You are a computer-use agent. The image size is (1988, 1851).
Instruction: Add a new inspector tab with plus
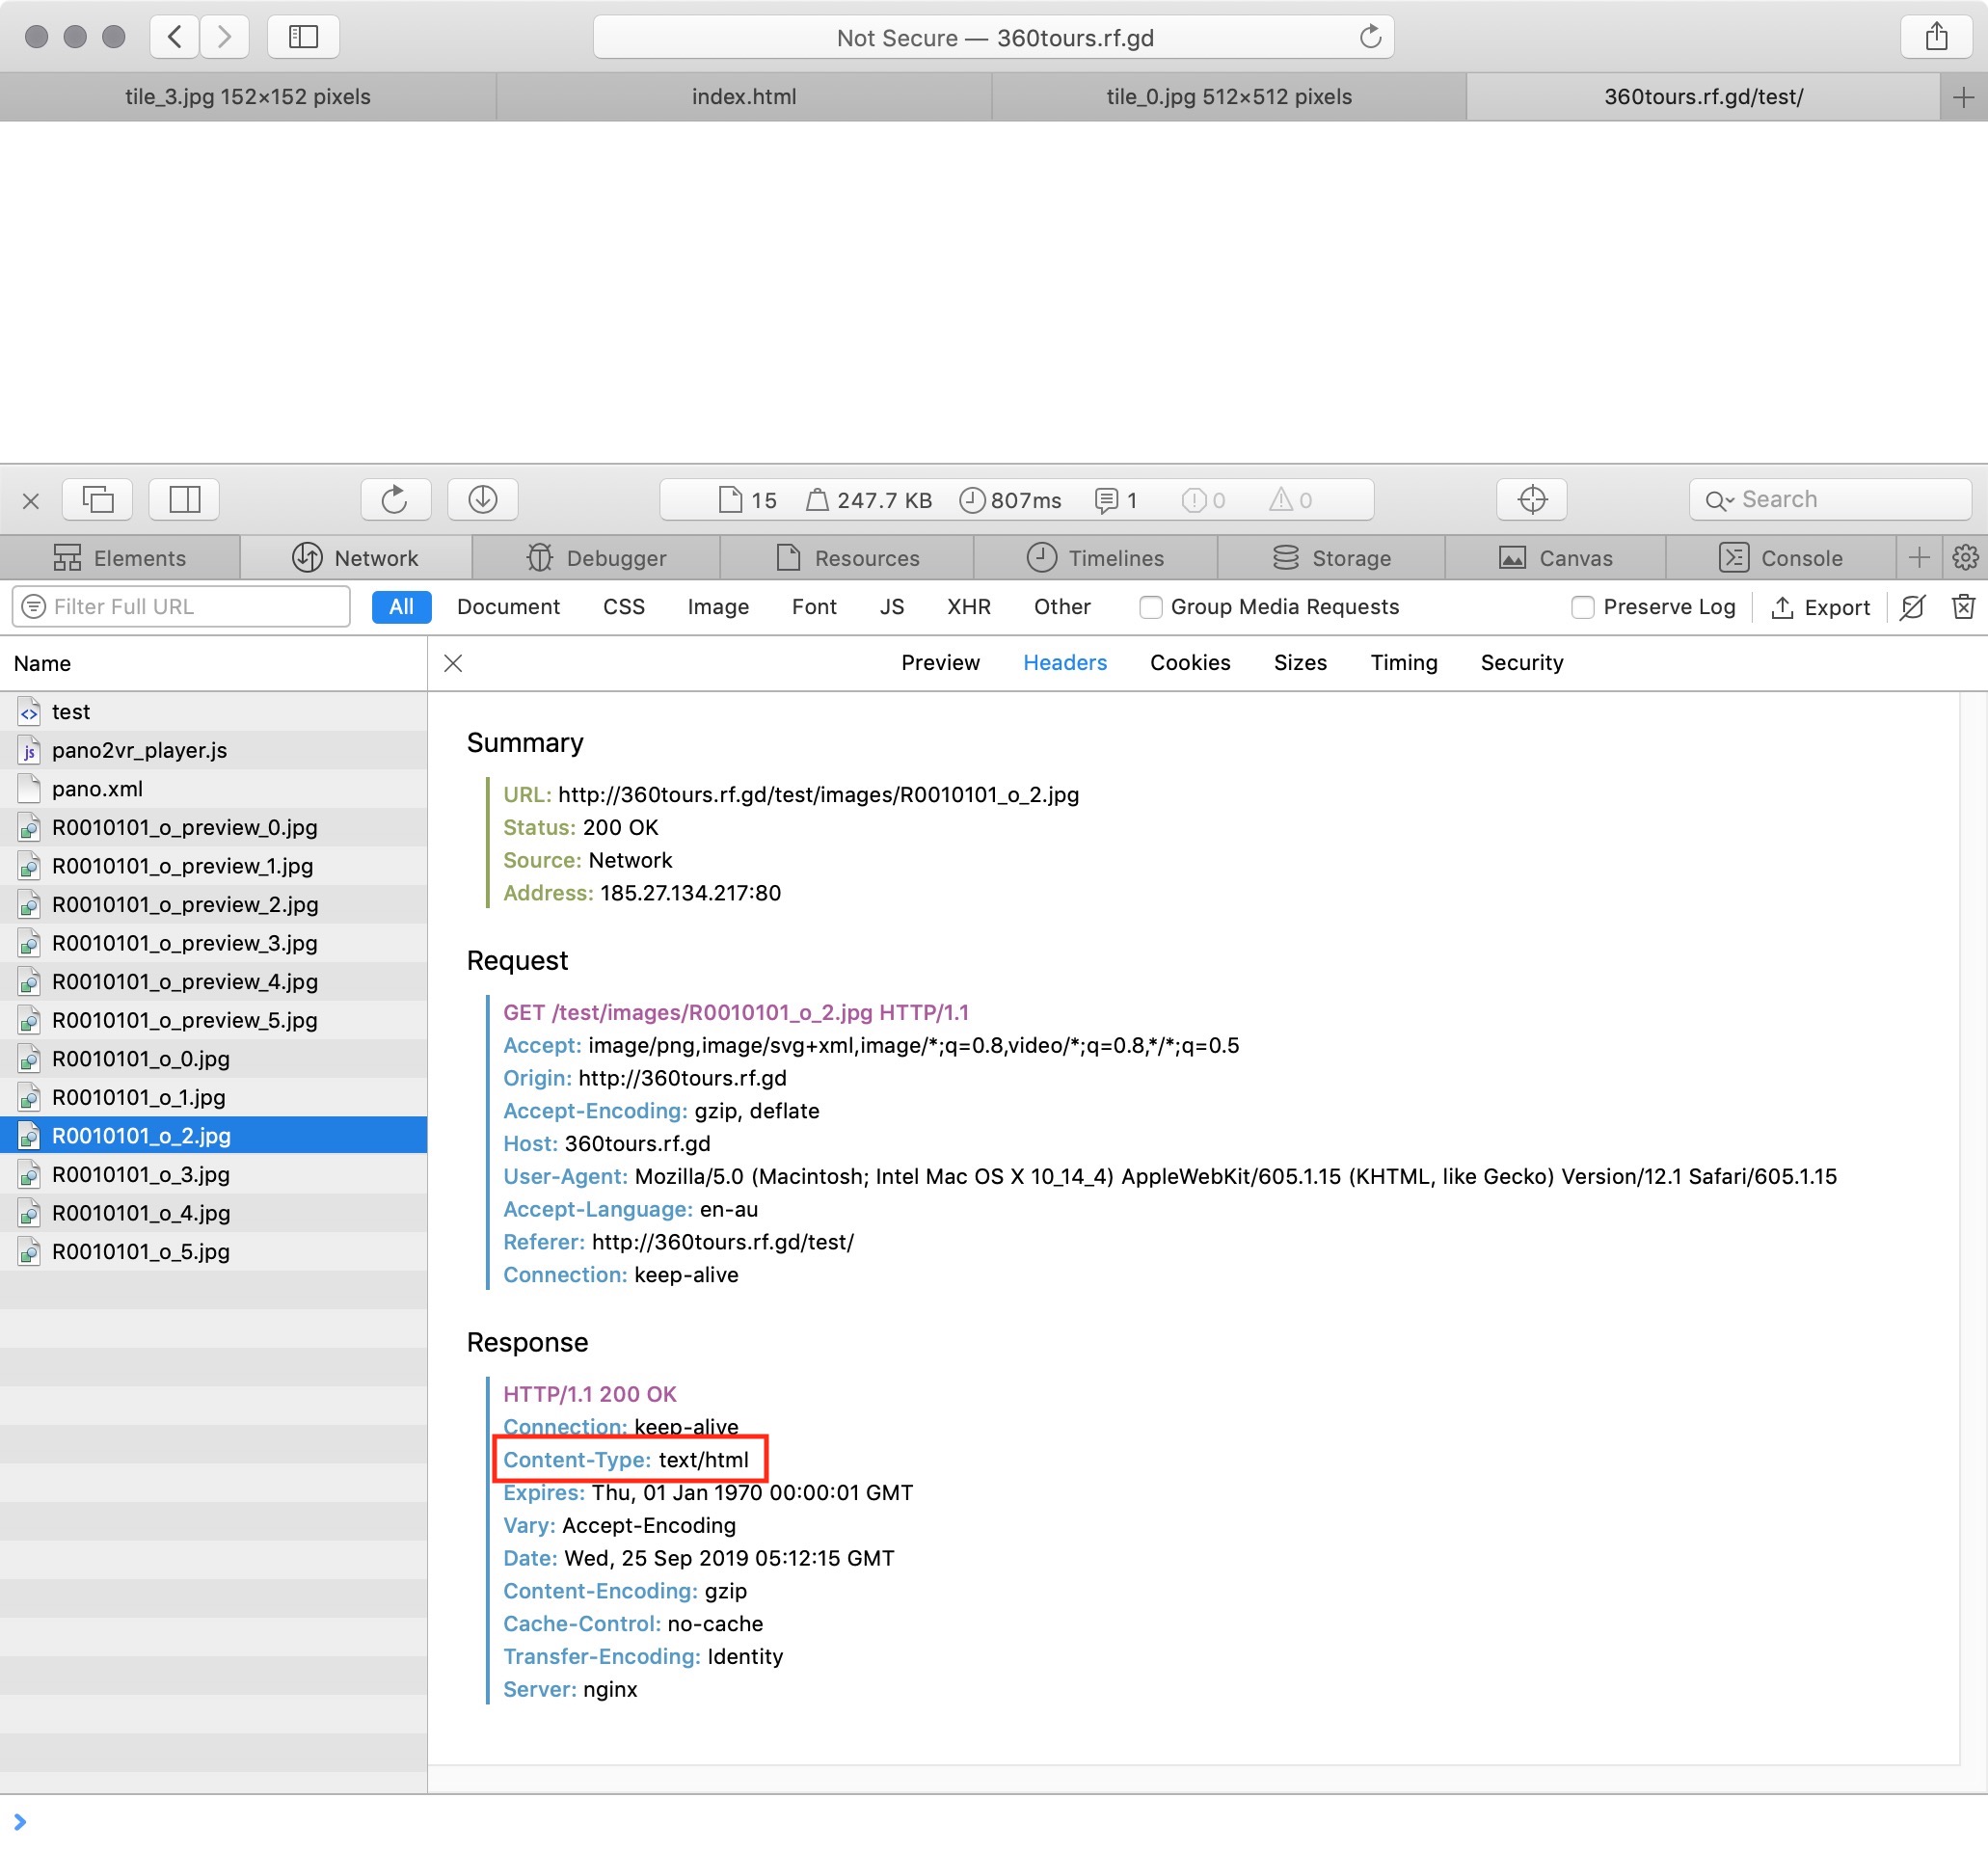[x=1918, y=557]
